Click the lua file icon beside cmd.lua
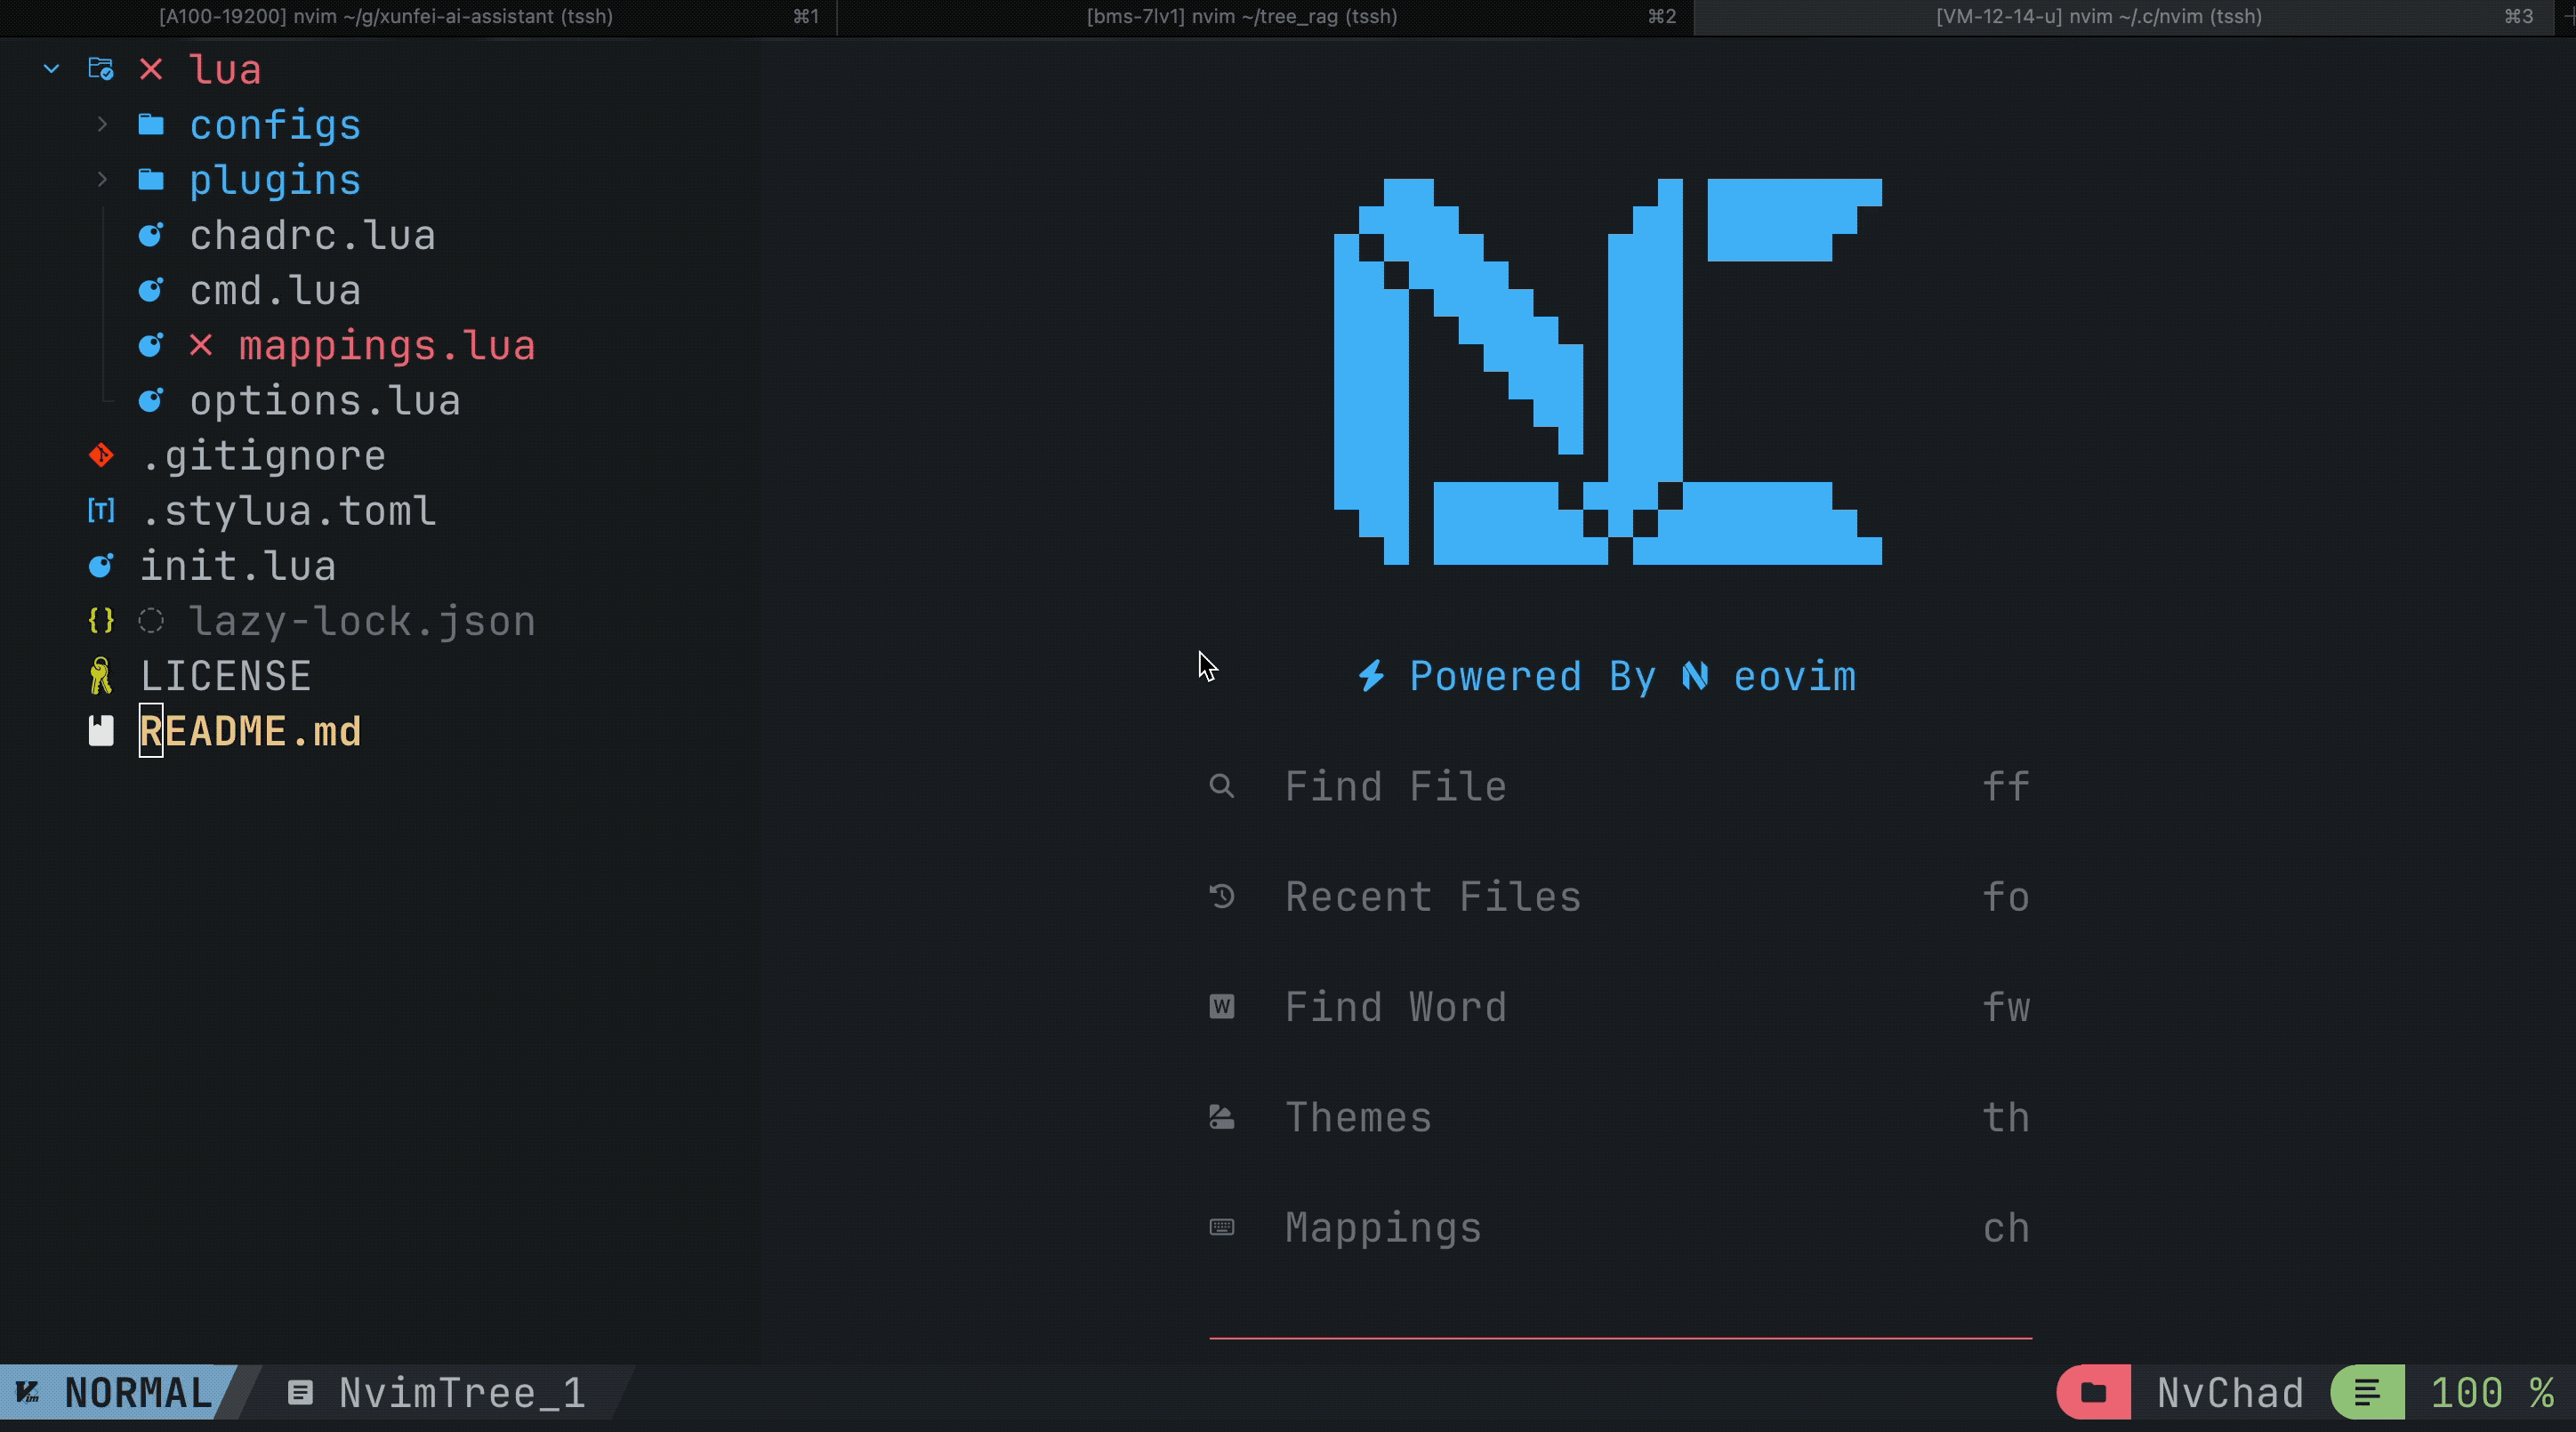This screenshot has height=1432, width=2576. point(151,290)
